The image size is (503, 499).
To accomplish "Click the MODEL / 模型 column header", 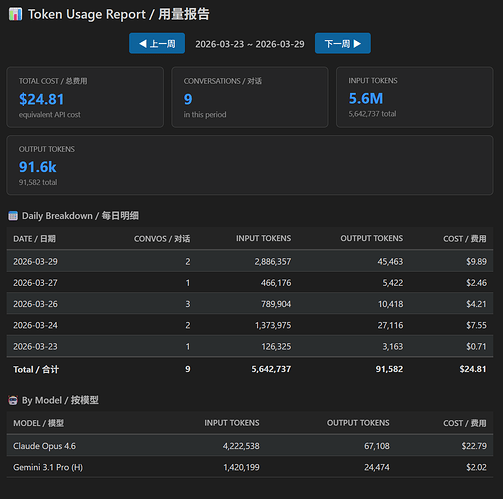I will point(39,423).
